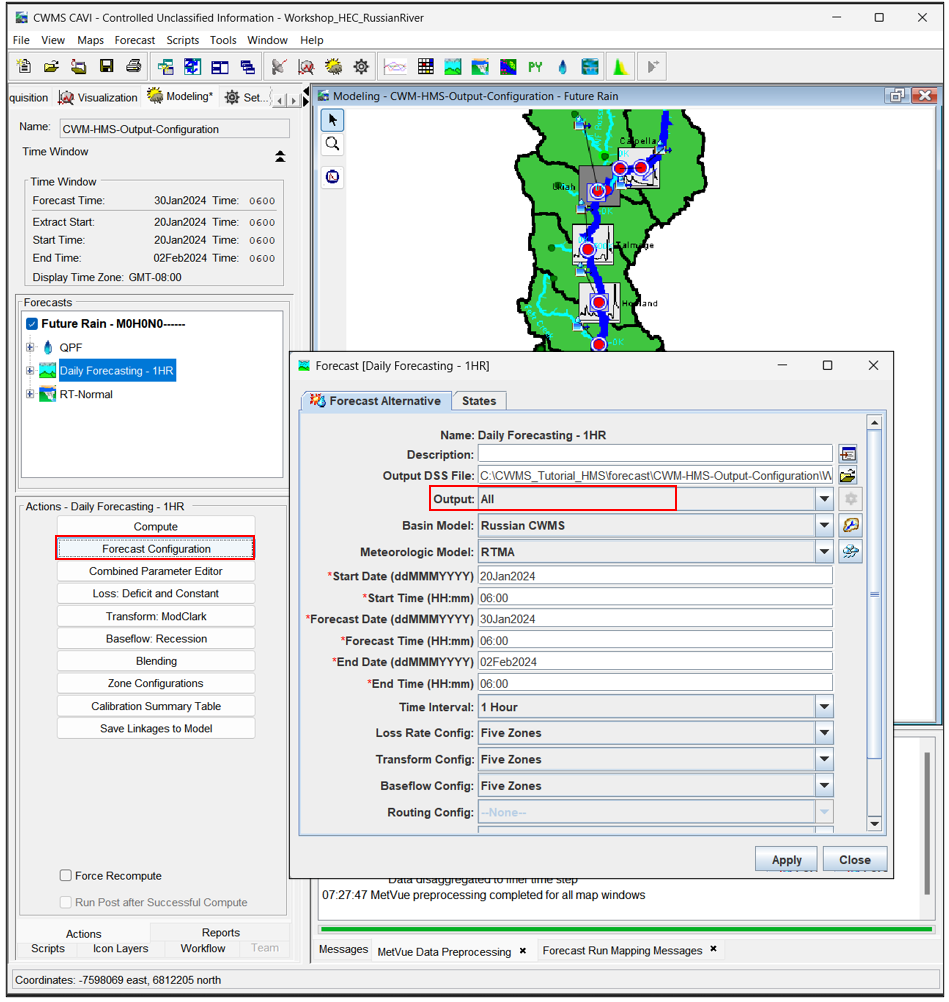Click the Compute button
The height and width of the screenshot is (1002, 949).
156,526
